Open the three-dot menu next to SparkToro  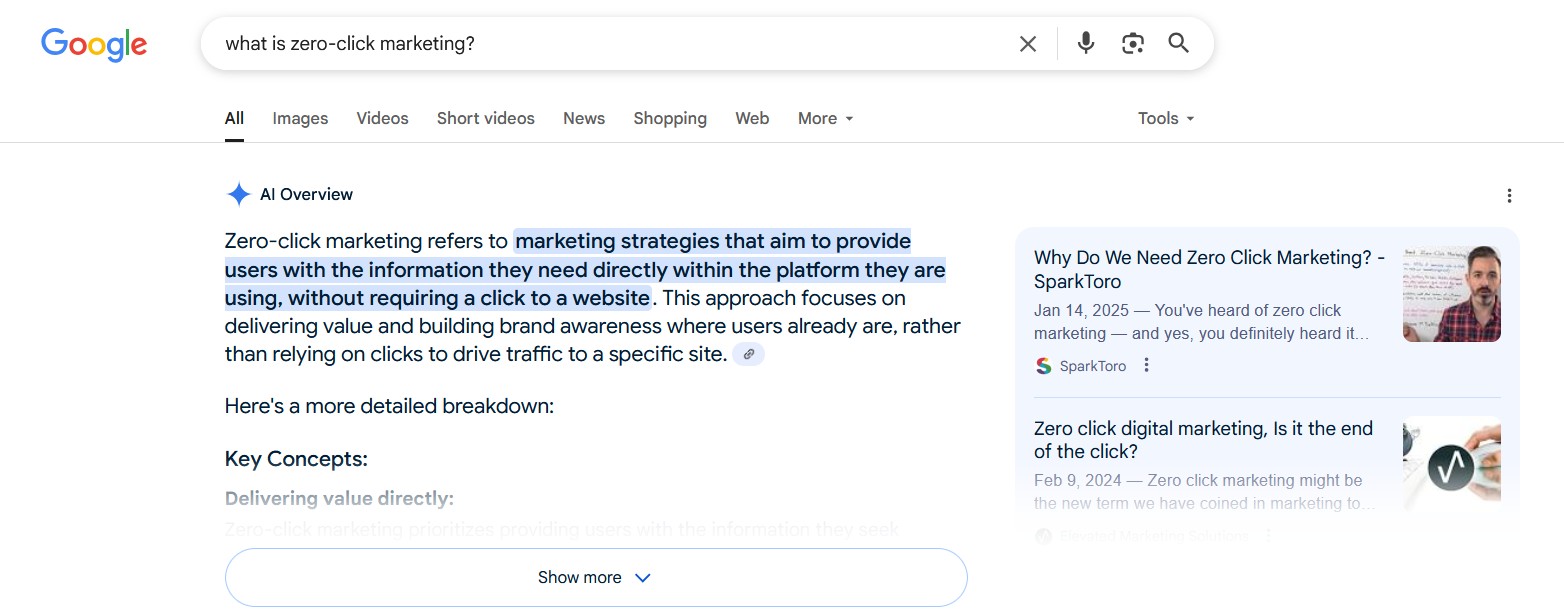[1147, 366]
